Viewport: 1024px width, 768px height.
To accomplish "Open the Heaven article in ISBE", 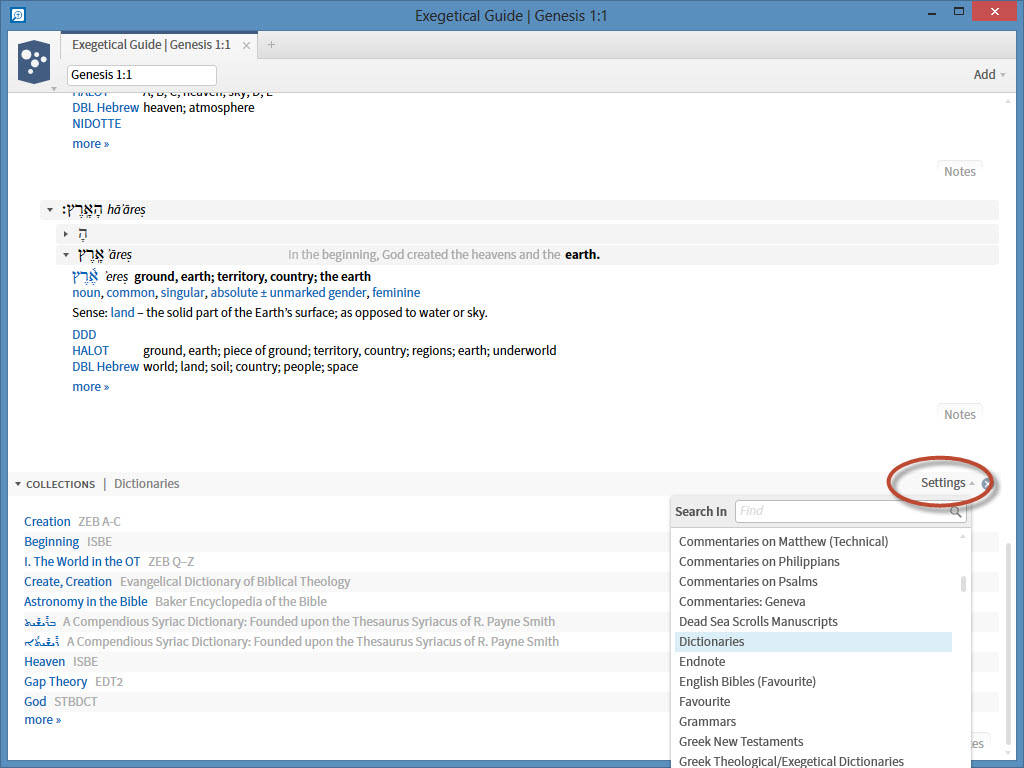I will pyautogui.click(x=44, y=662).
